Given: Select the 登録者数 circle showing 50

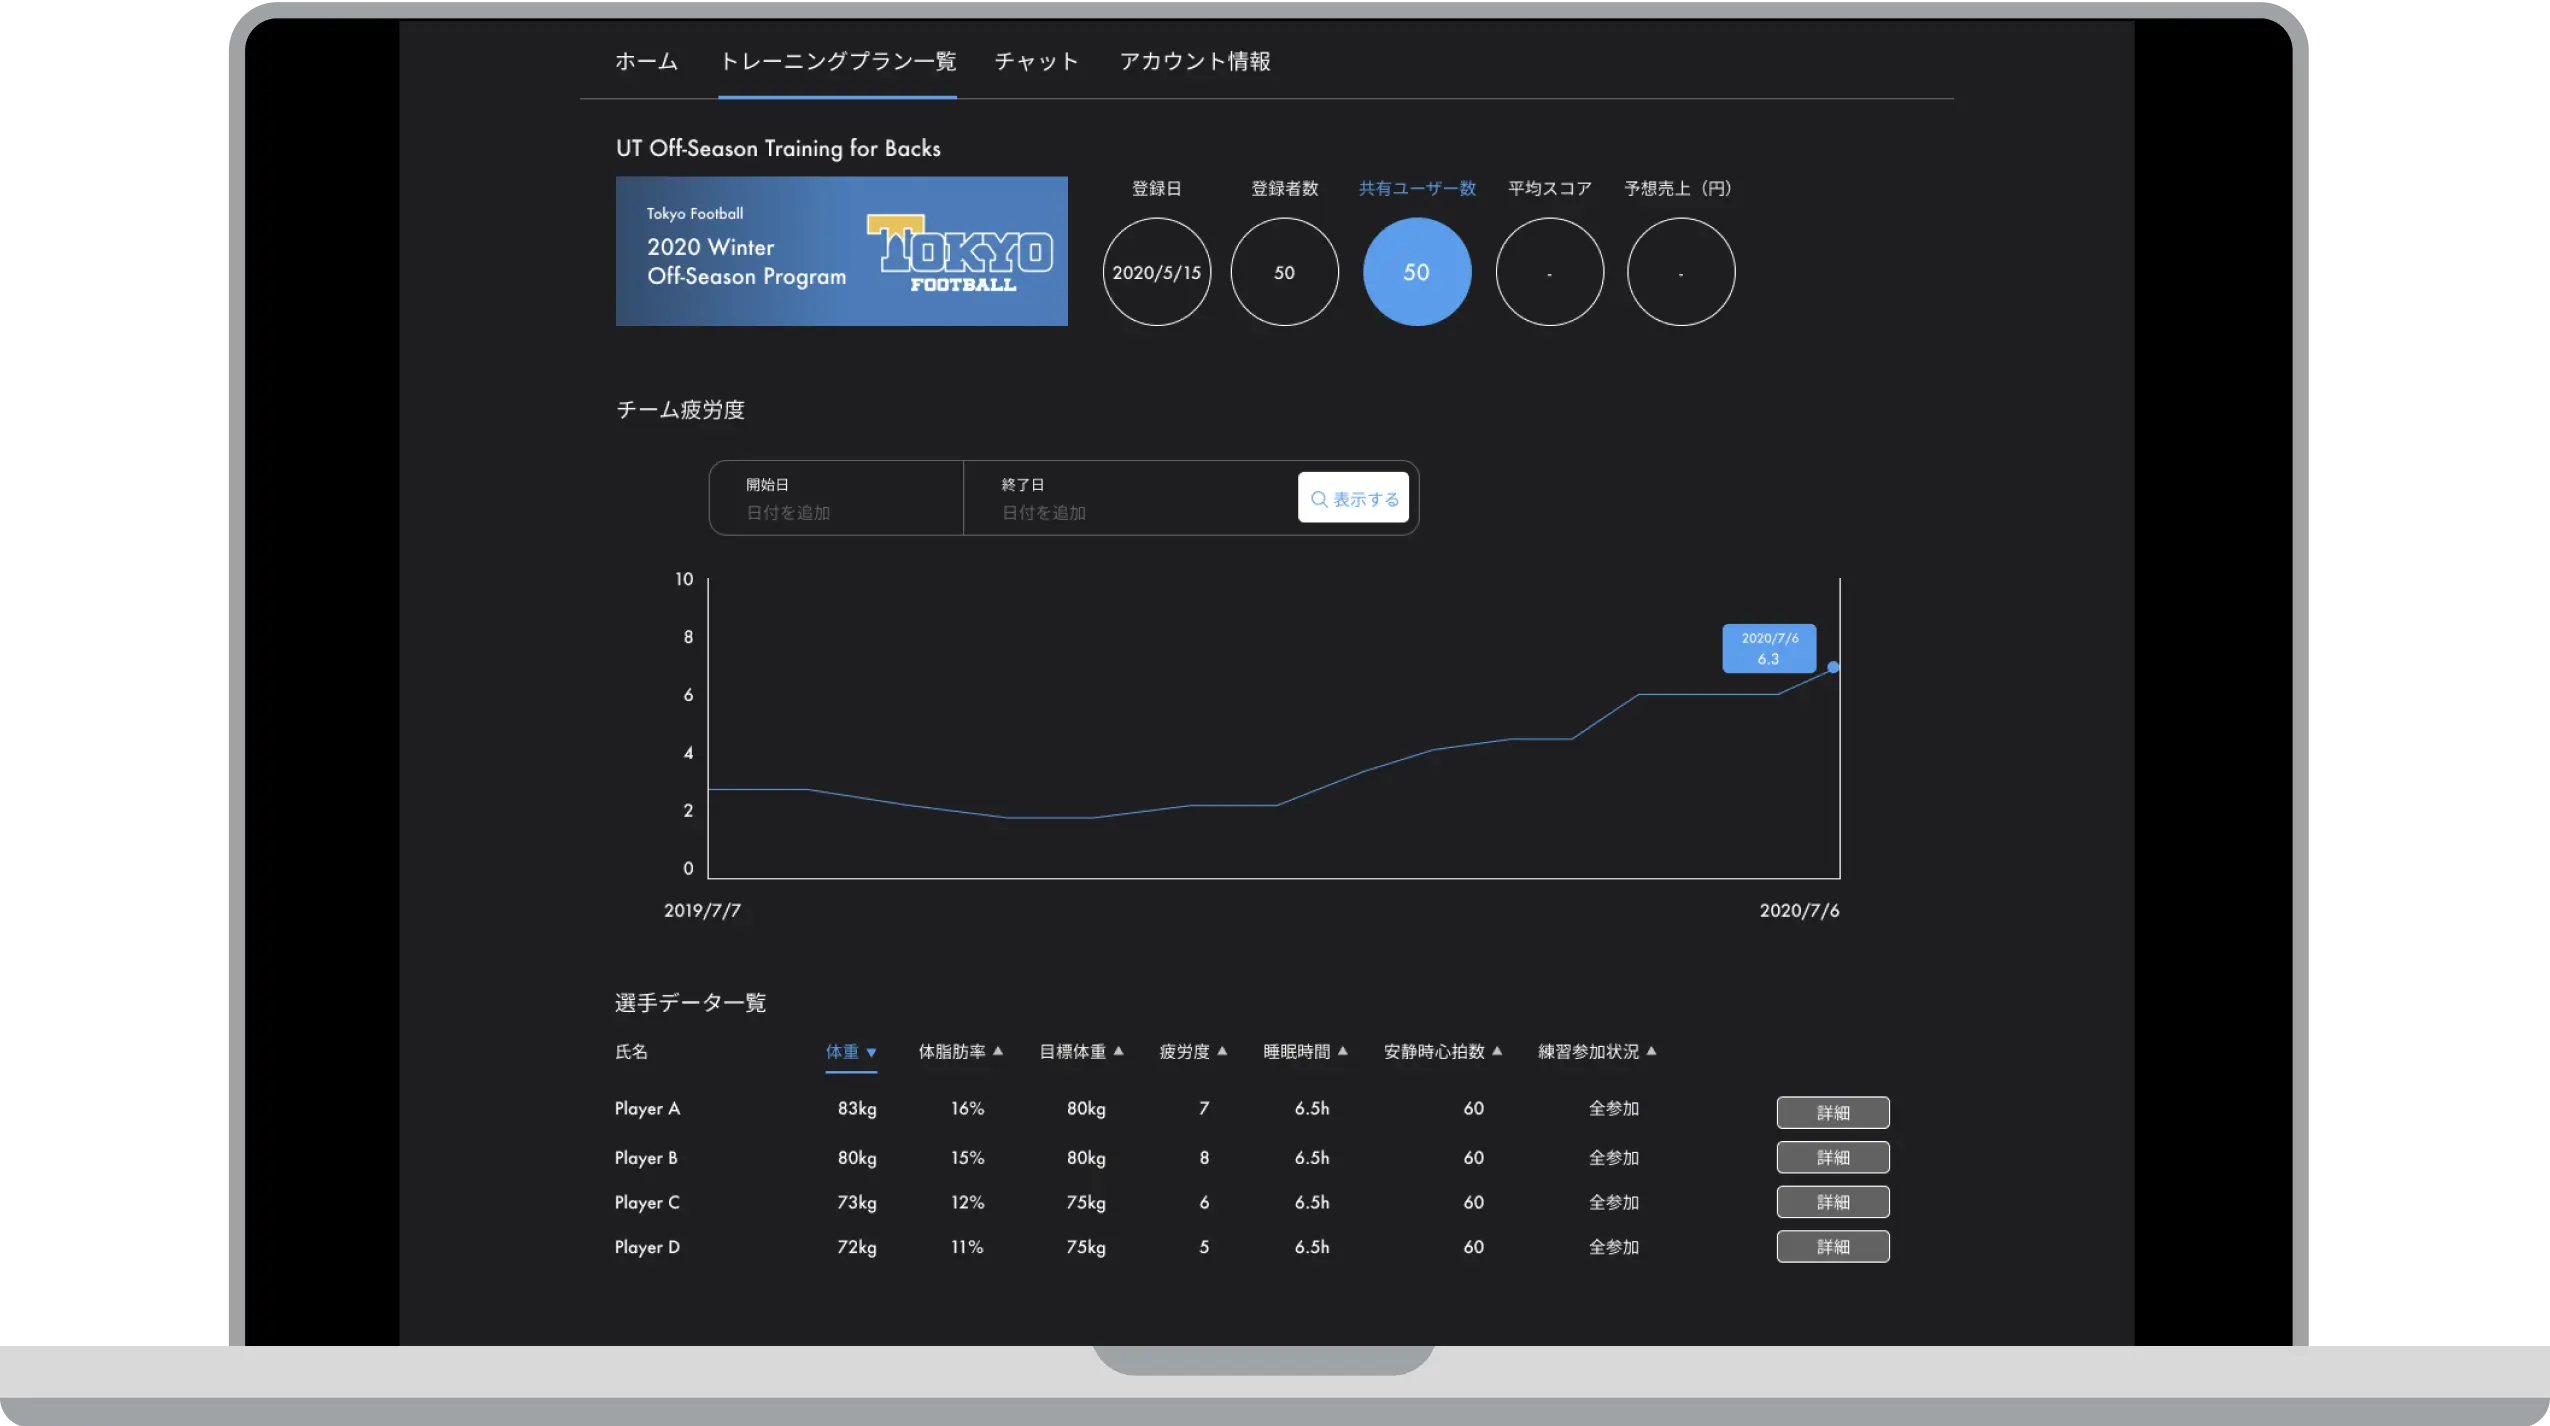Looking at the screenshot, I should click(x=1284, y=272).
